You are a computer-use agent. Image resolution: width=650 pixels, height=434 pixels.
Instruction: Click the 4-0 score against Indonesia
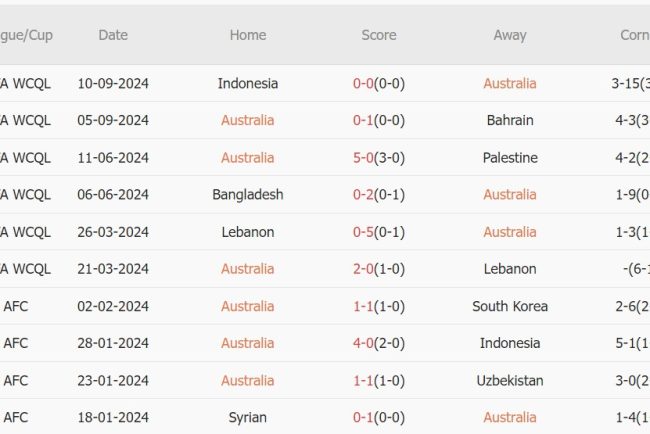(x=379, y=343)
